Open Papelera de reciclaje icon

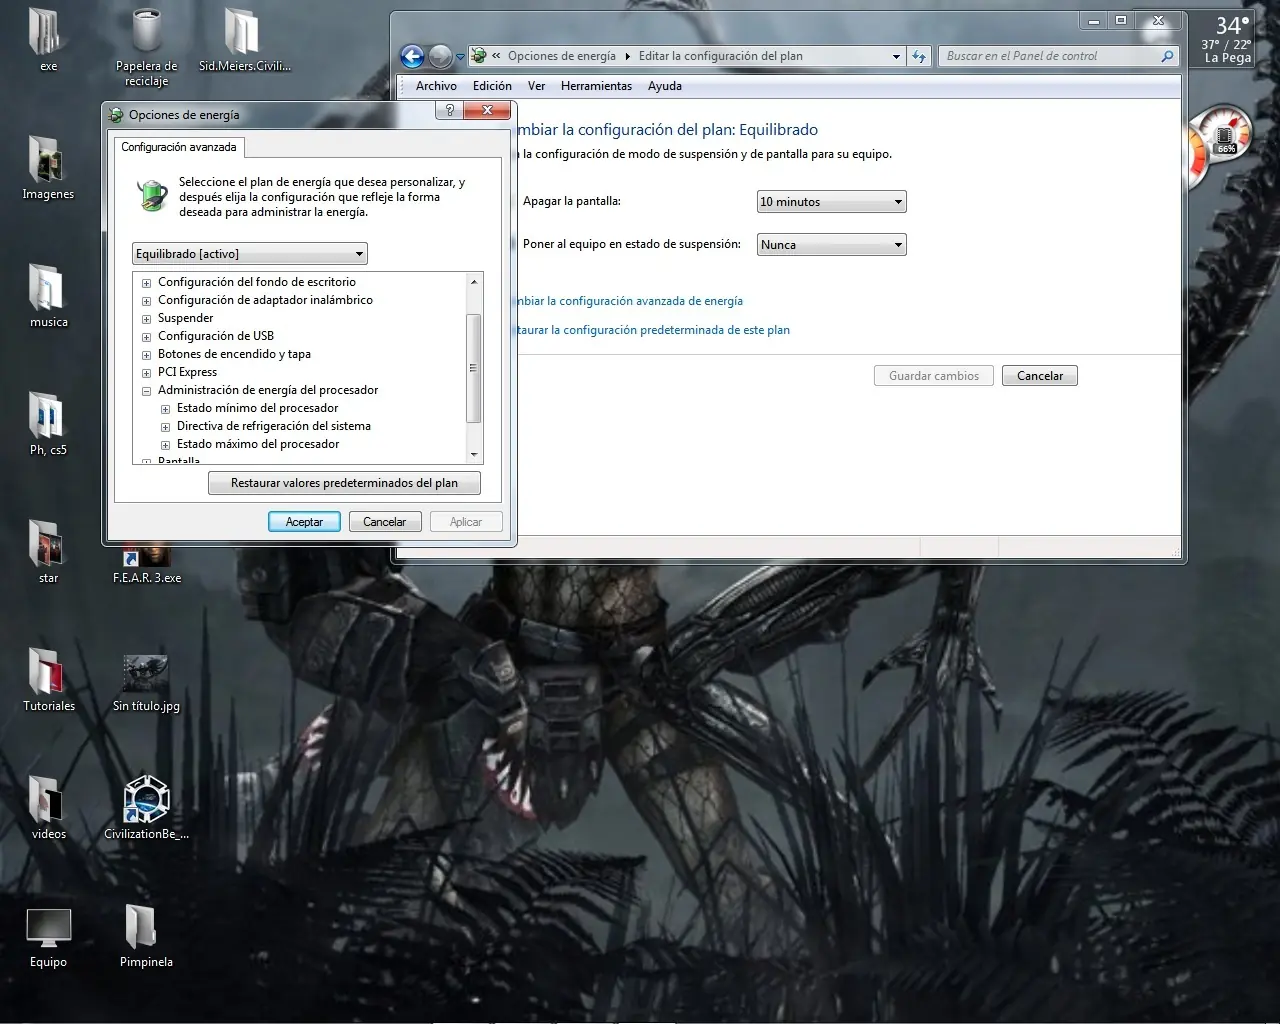coord(146,46)
